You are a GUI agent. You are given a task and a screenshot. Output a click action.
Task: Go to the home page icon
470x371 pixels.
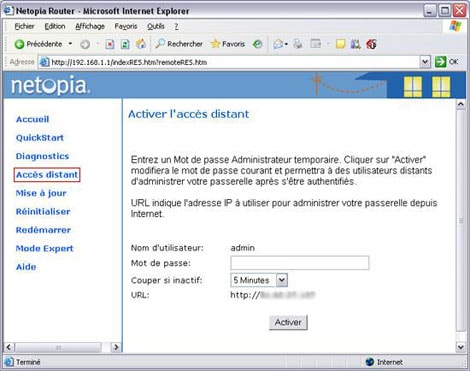coord(141,44)
